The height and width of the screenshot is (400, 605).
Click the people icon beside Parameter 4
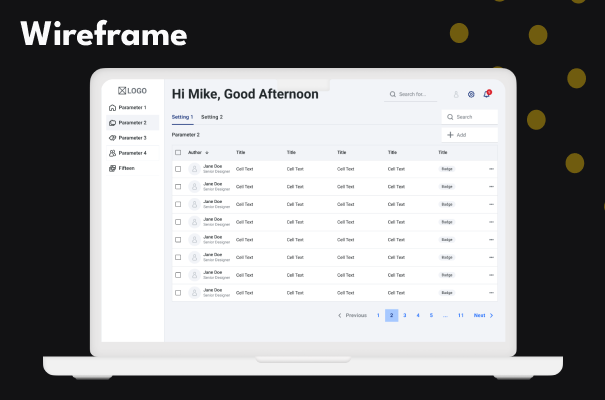[x=112, y=153]
